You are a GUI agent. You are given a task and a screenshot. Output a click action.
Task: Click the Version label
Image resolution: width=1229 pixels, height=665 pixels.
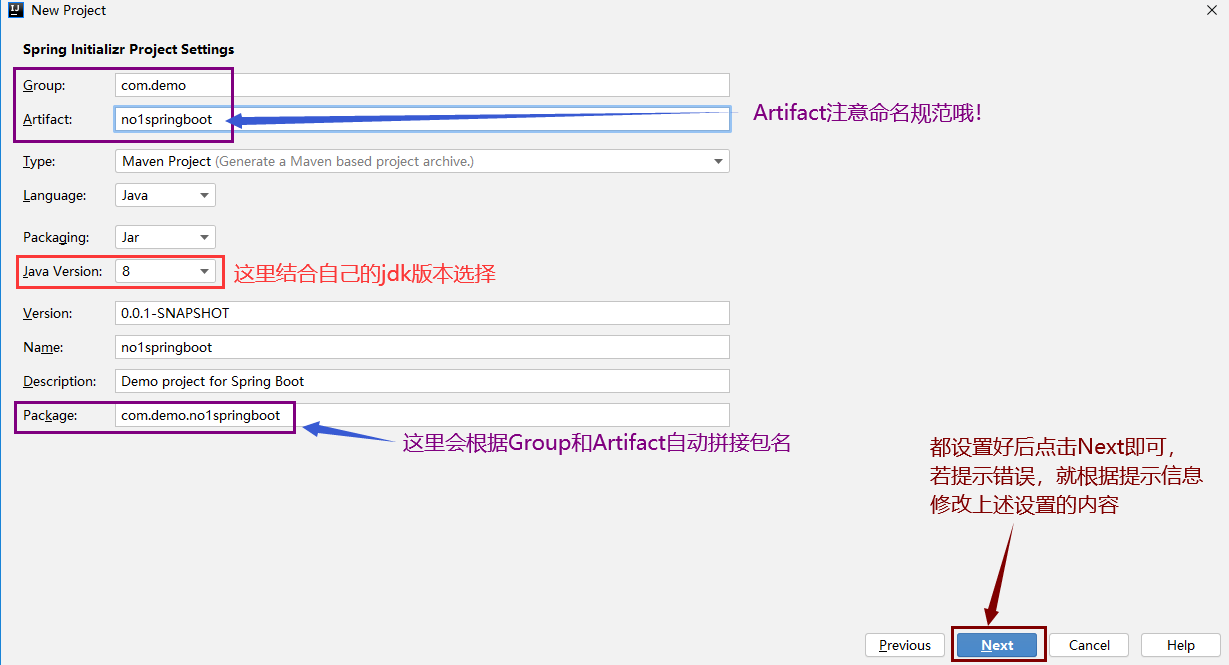47,313
